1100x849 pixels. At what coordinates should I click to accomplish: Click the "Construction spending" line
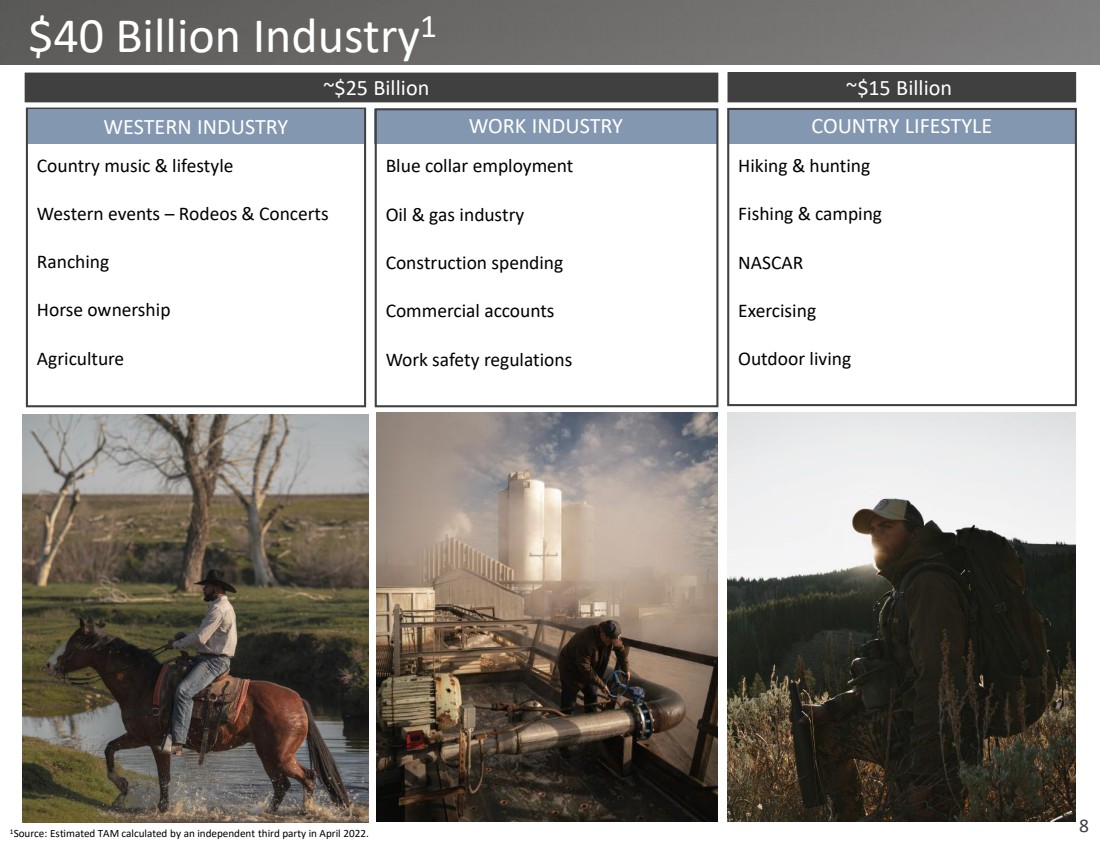474,263
